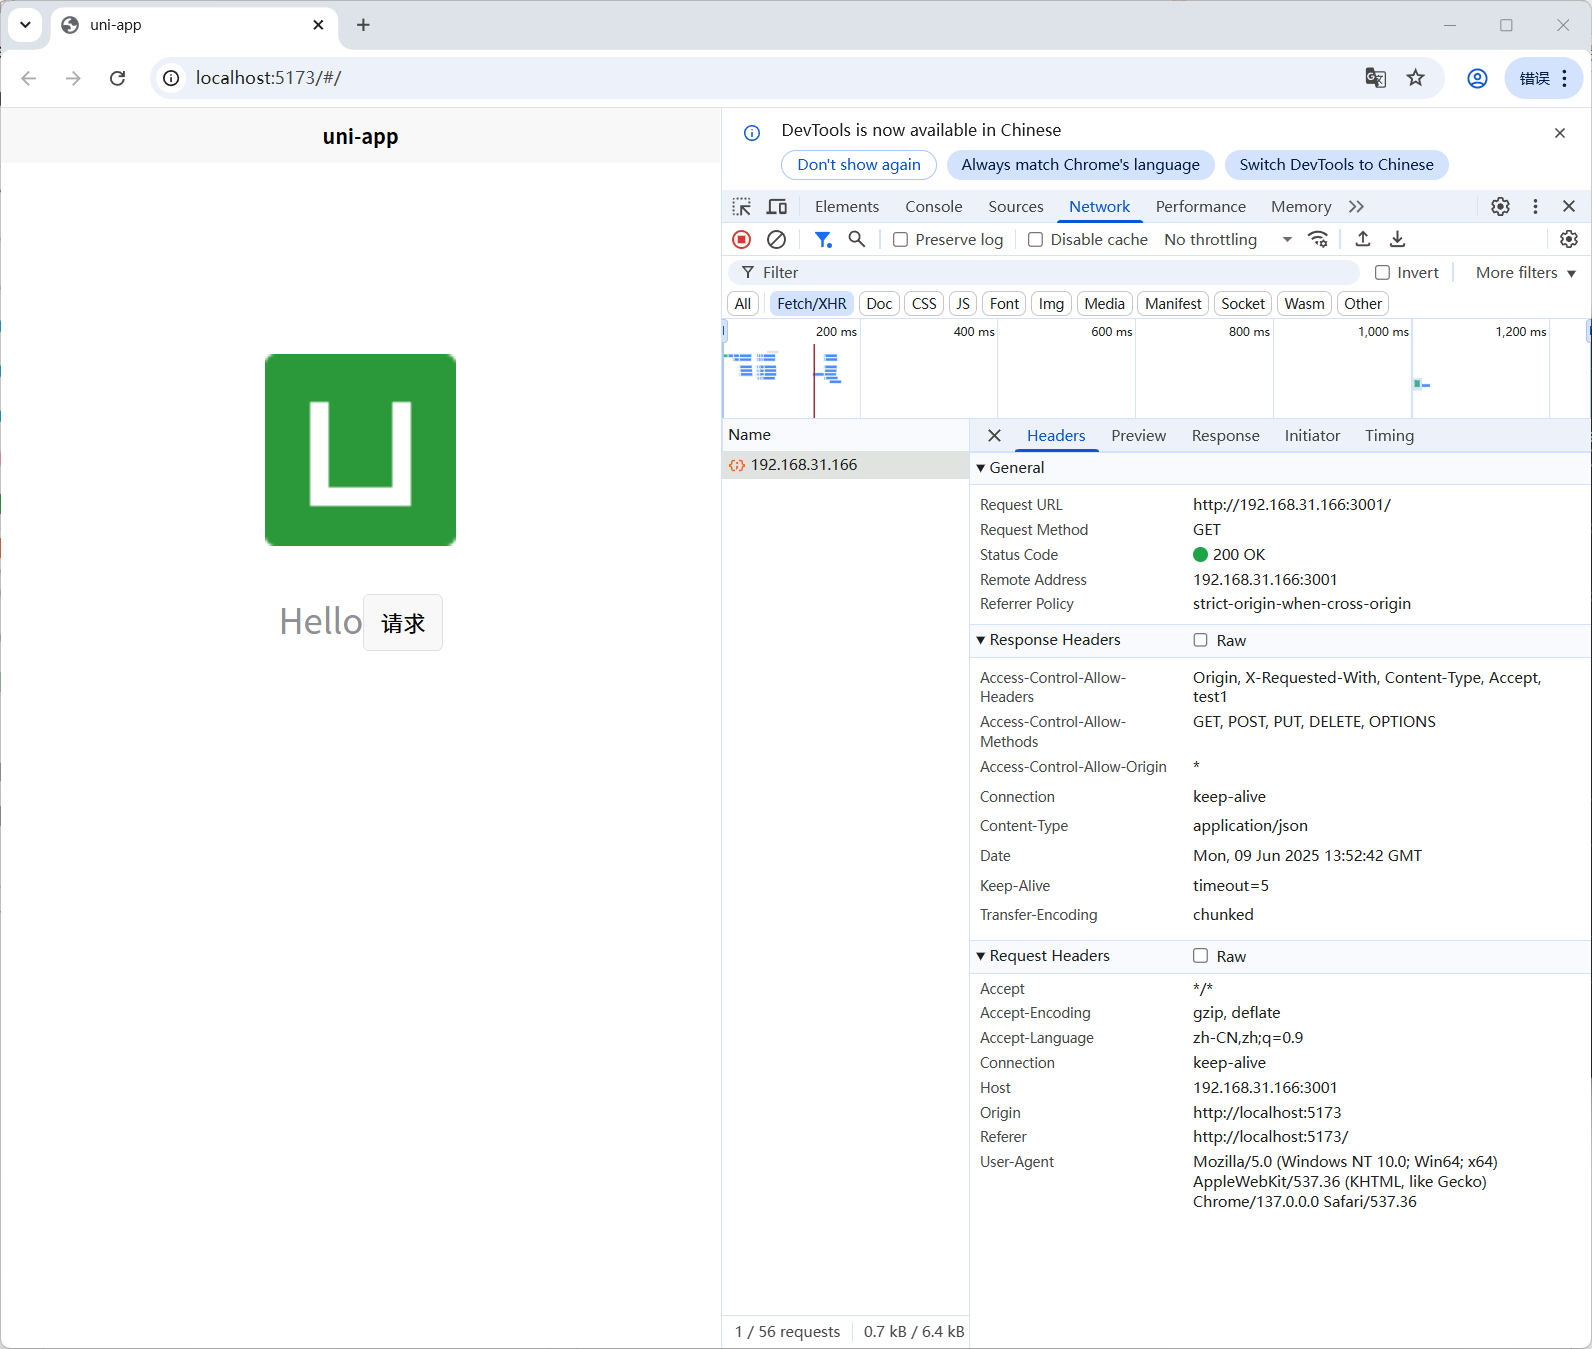This screenshot has height=1349, width=1592.
Task: Open the Response tab of request
Action: point(1225,436)
